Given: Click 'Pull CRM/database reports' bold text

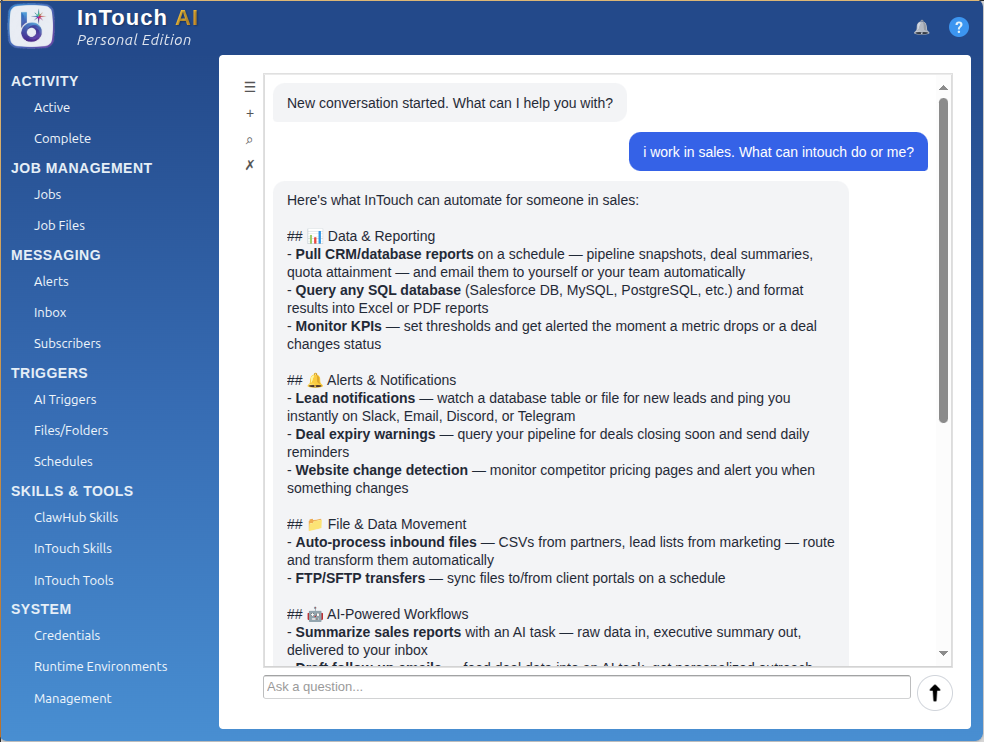Looking at the screenshot, I should coord(385,254).
